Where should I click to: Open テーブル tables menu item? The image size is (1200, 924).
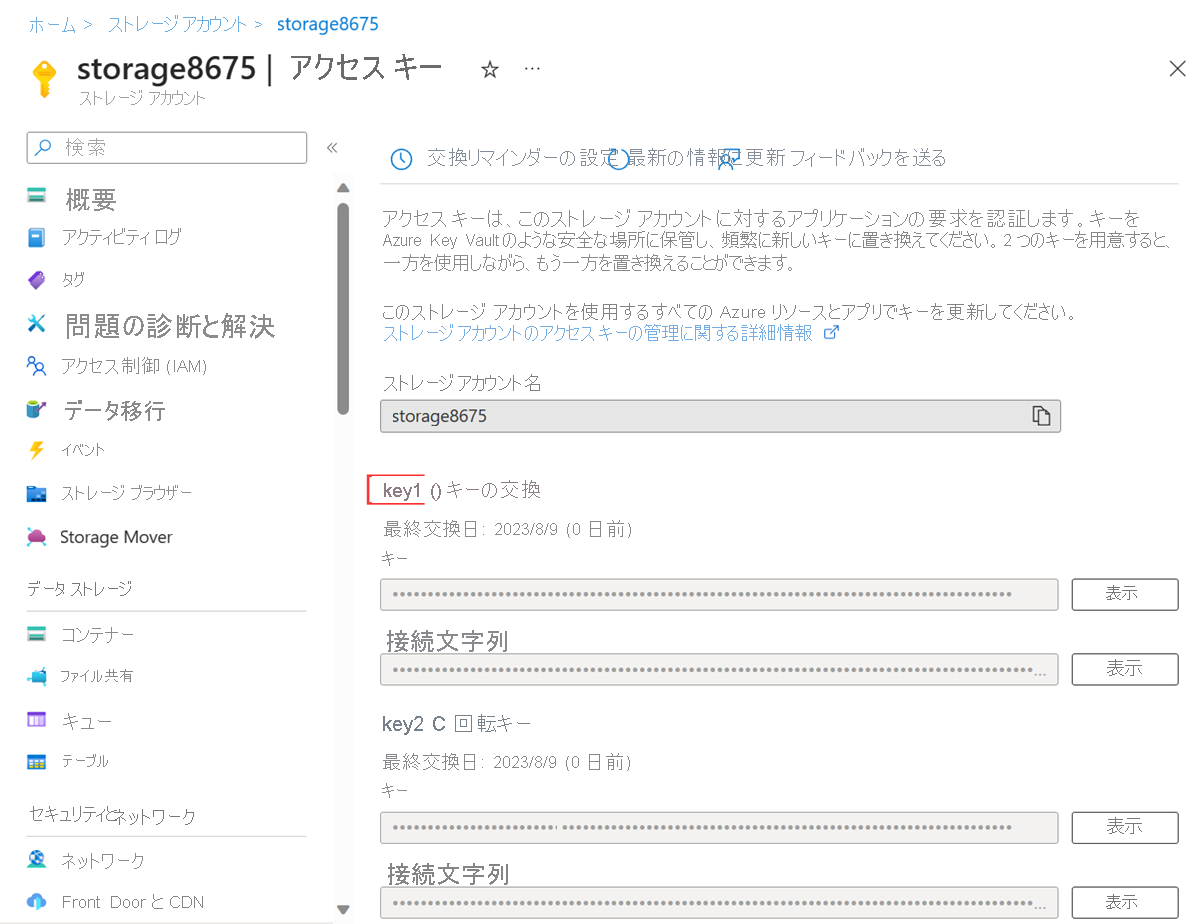(x=85, y=761)
